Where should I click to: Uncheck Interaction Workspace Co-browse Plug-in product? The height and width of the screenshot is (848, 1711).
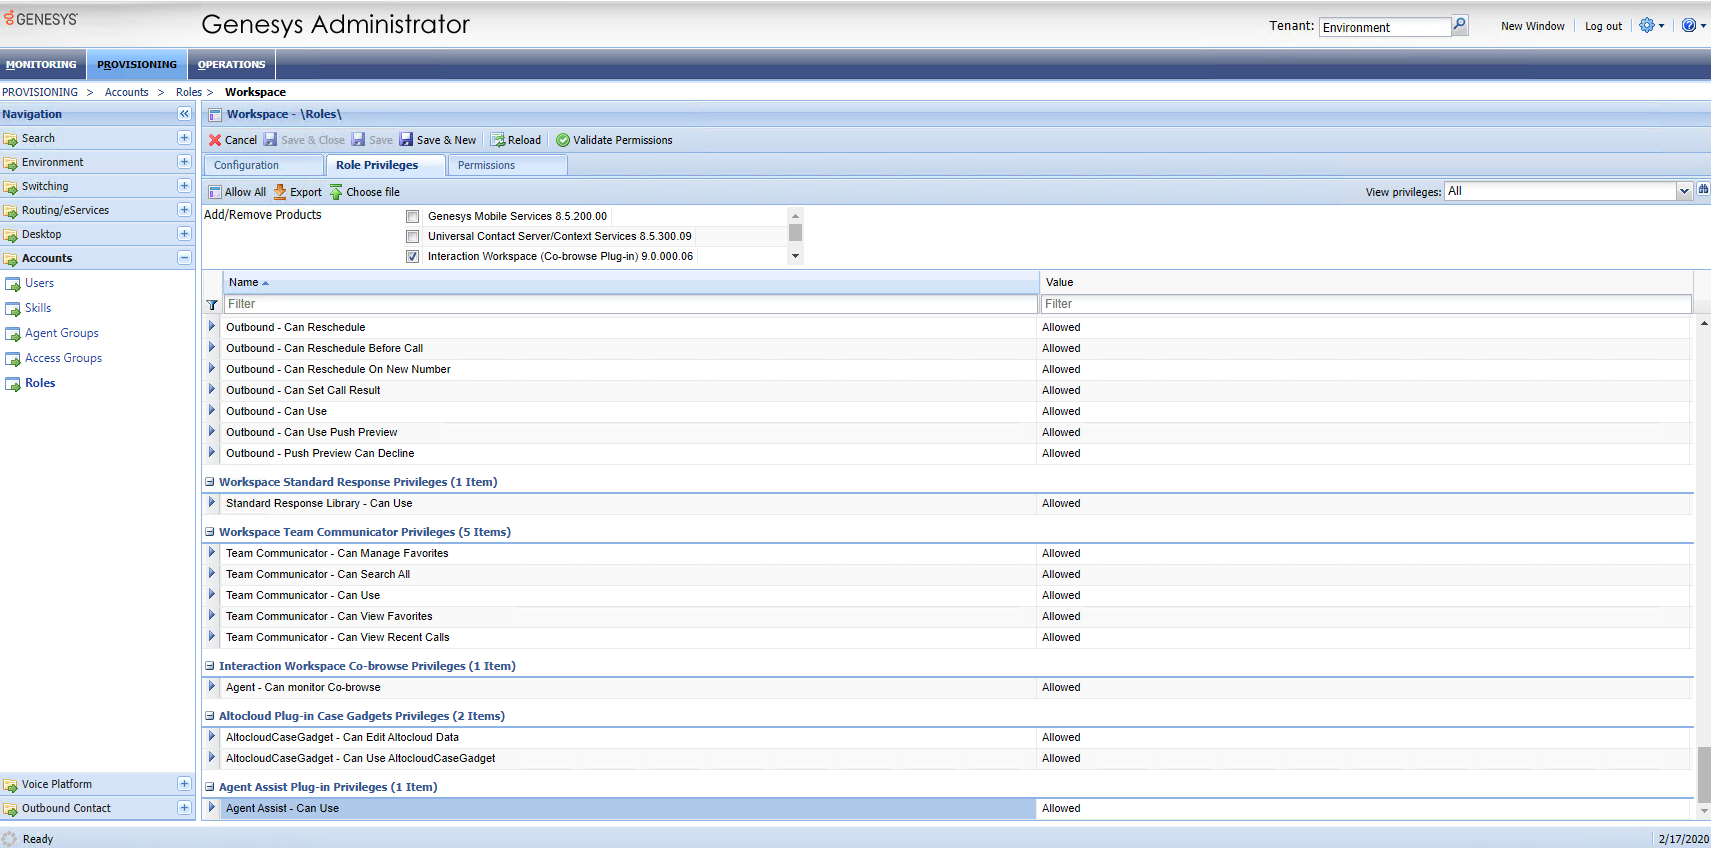click(x=412, y=256)
